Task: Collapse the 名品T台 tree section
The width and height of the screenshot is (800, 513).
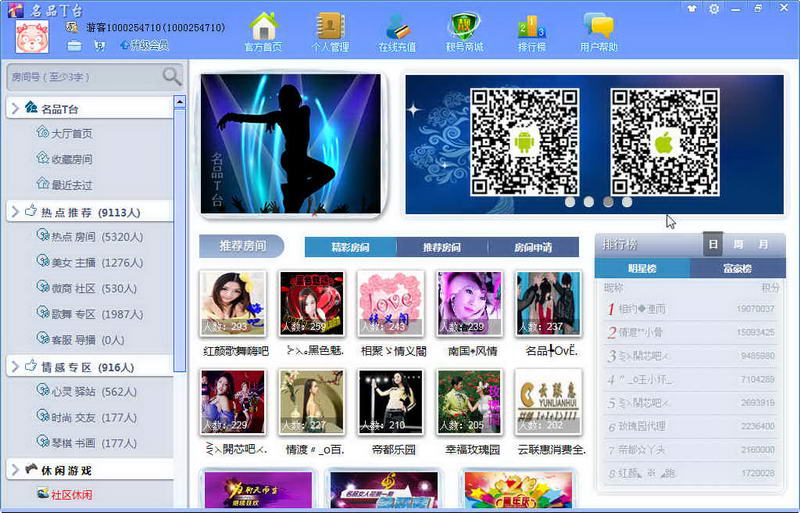Action: [x=15, y=108]
